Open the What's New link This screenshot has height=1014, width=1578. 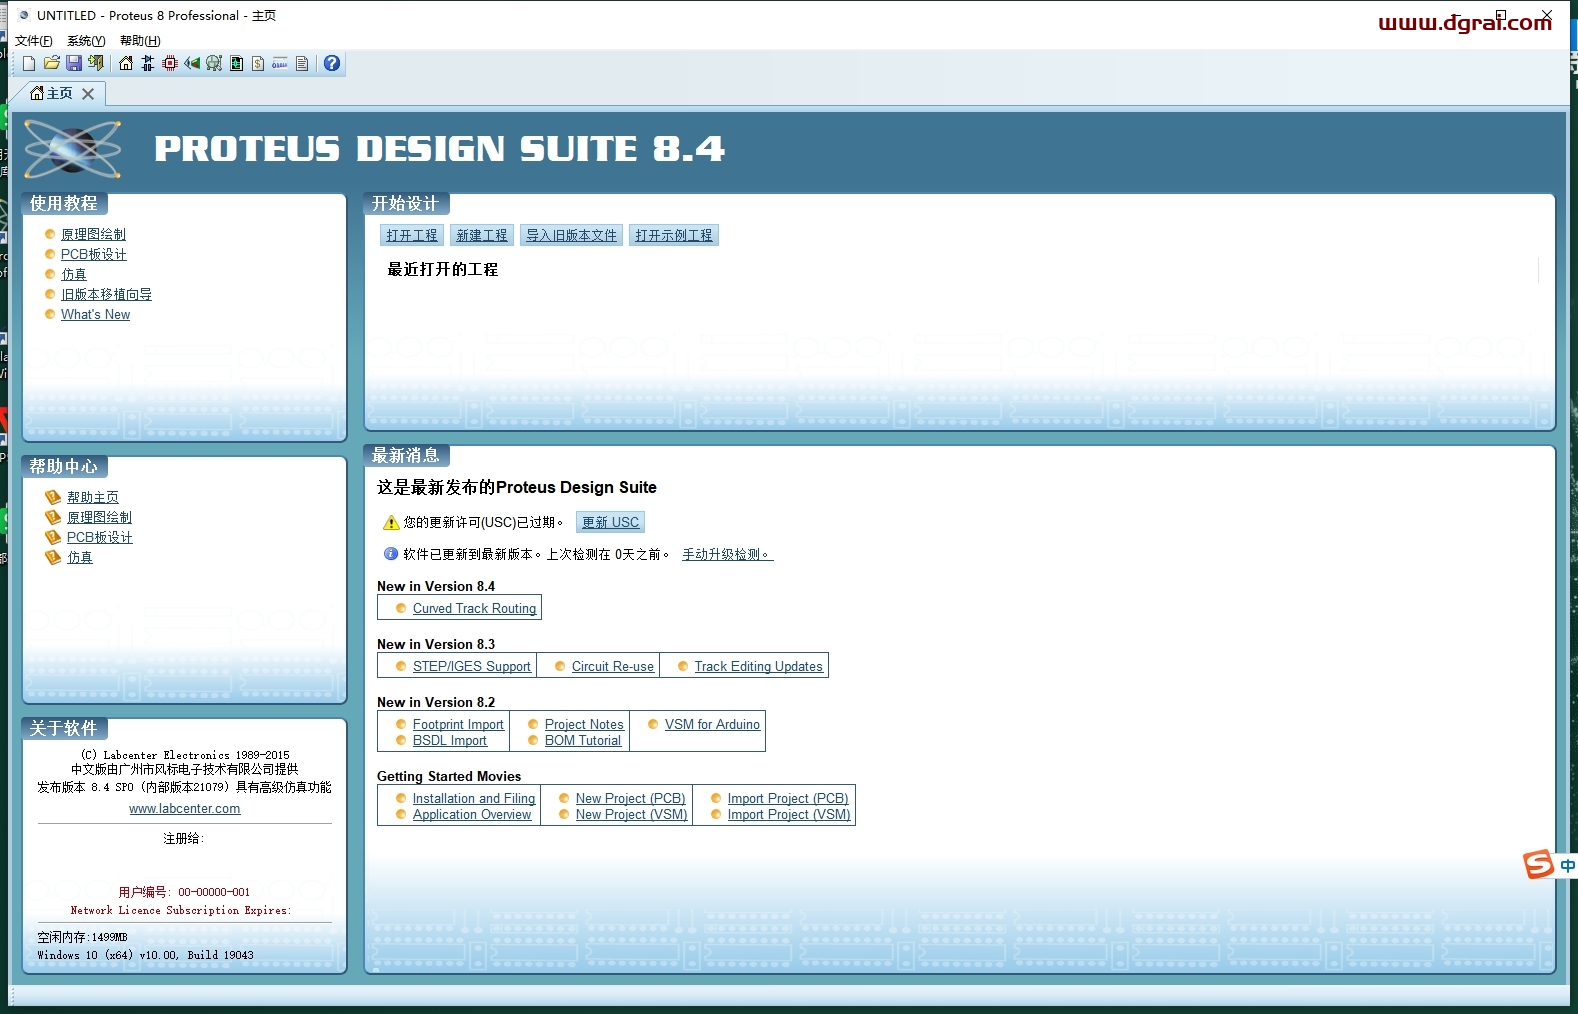(95, 314)
